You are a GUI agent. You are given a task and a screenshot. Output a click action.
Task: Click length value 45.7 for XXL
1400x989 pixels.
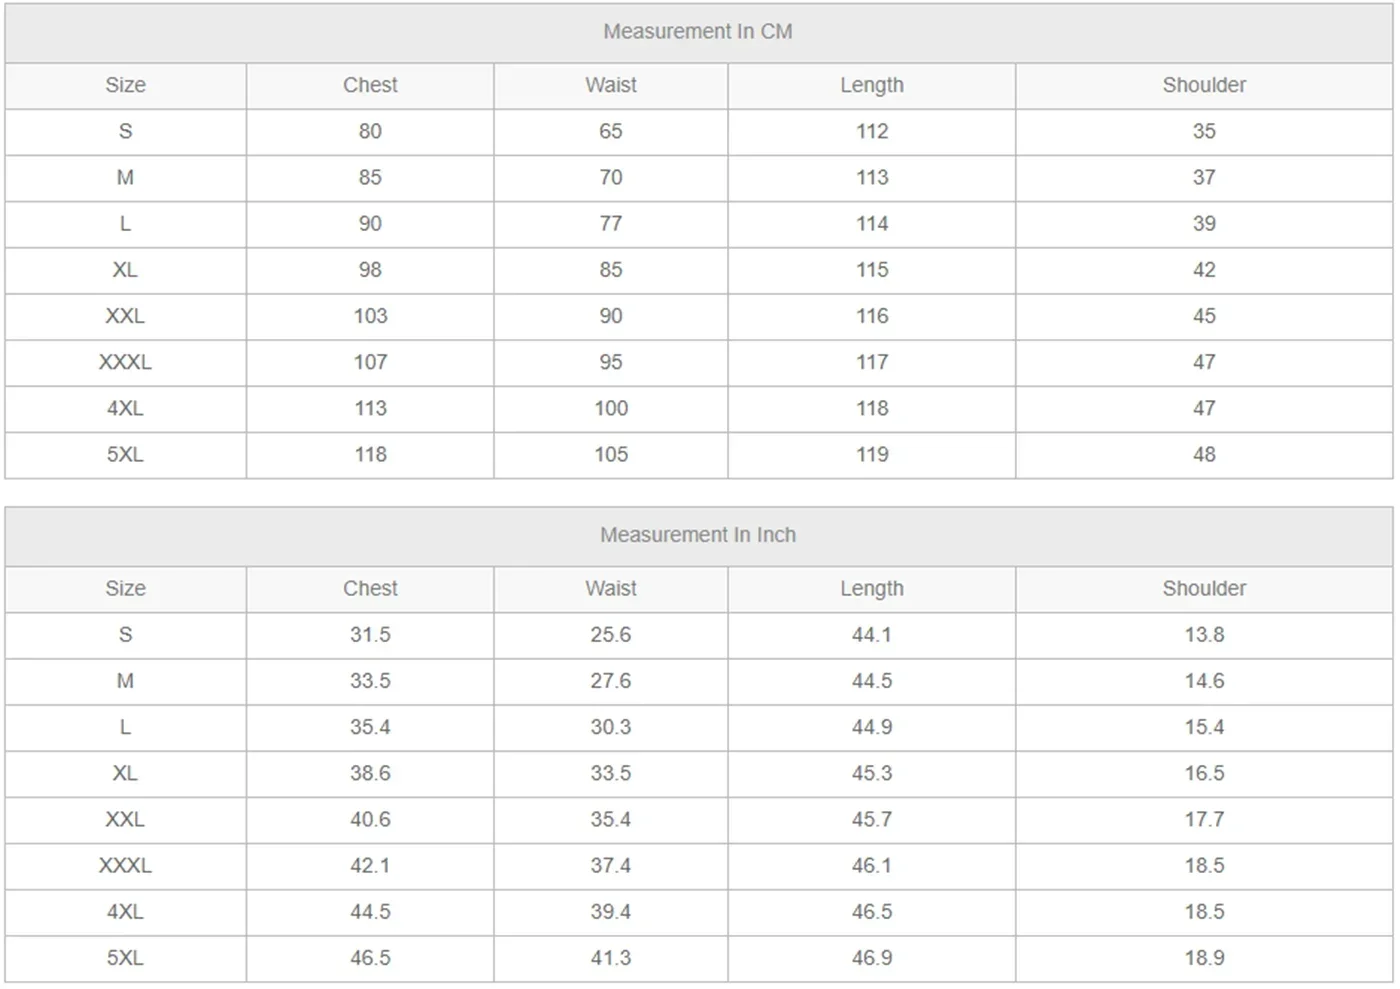tap(871, 819)
